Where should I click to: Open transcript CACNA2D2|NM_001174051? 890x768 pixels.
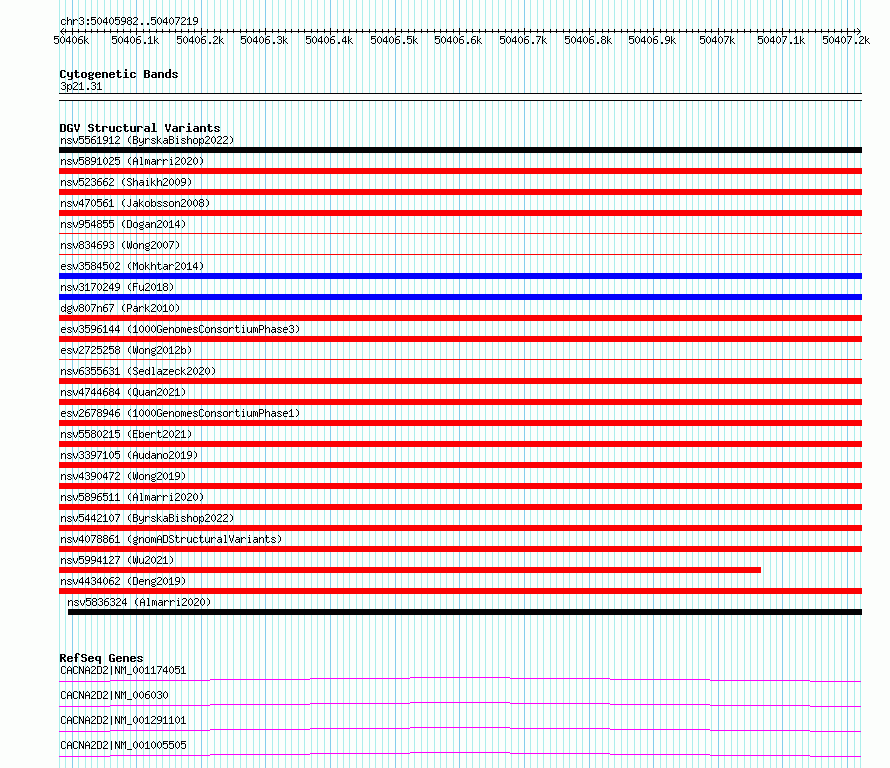coord(123,670)
